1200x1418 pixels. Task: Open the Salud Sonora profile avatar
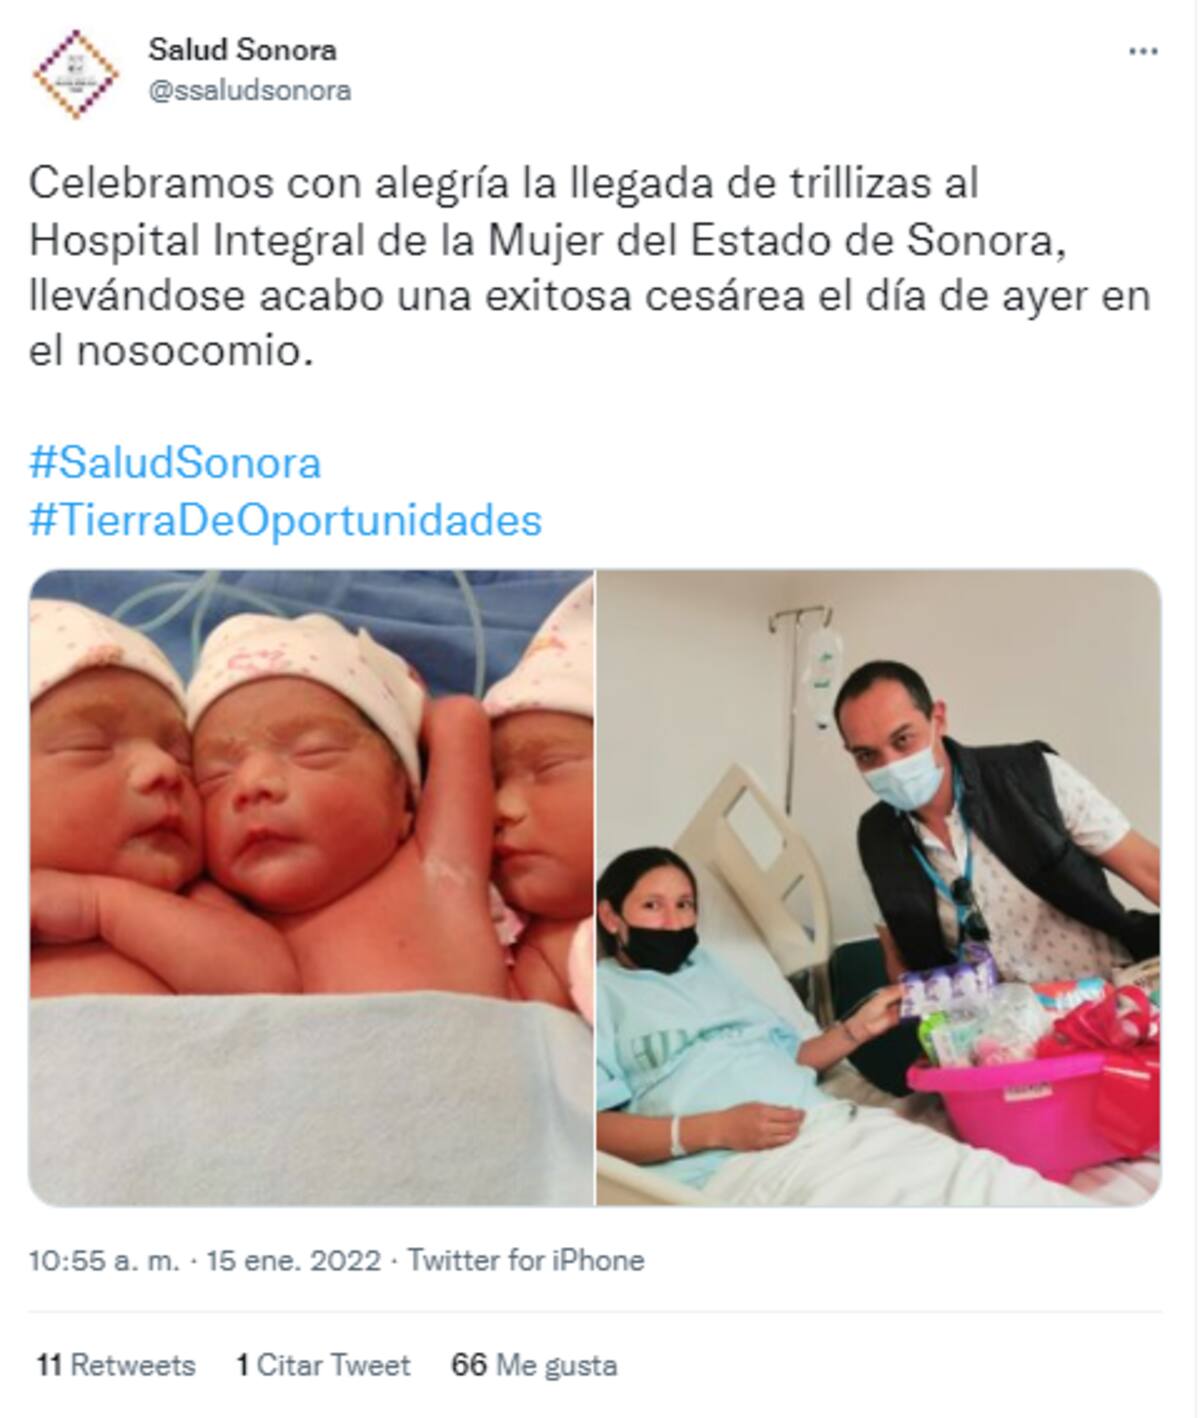74,74
